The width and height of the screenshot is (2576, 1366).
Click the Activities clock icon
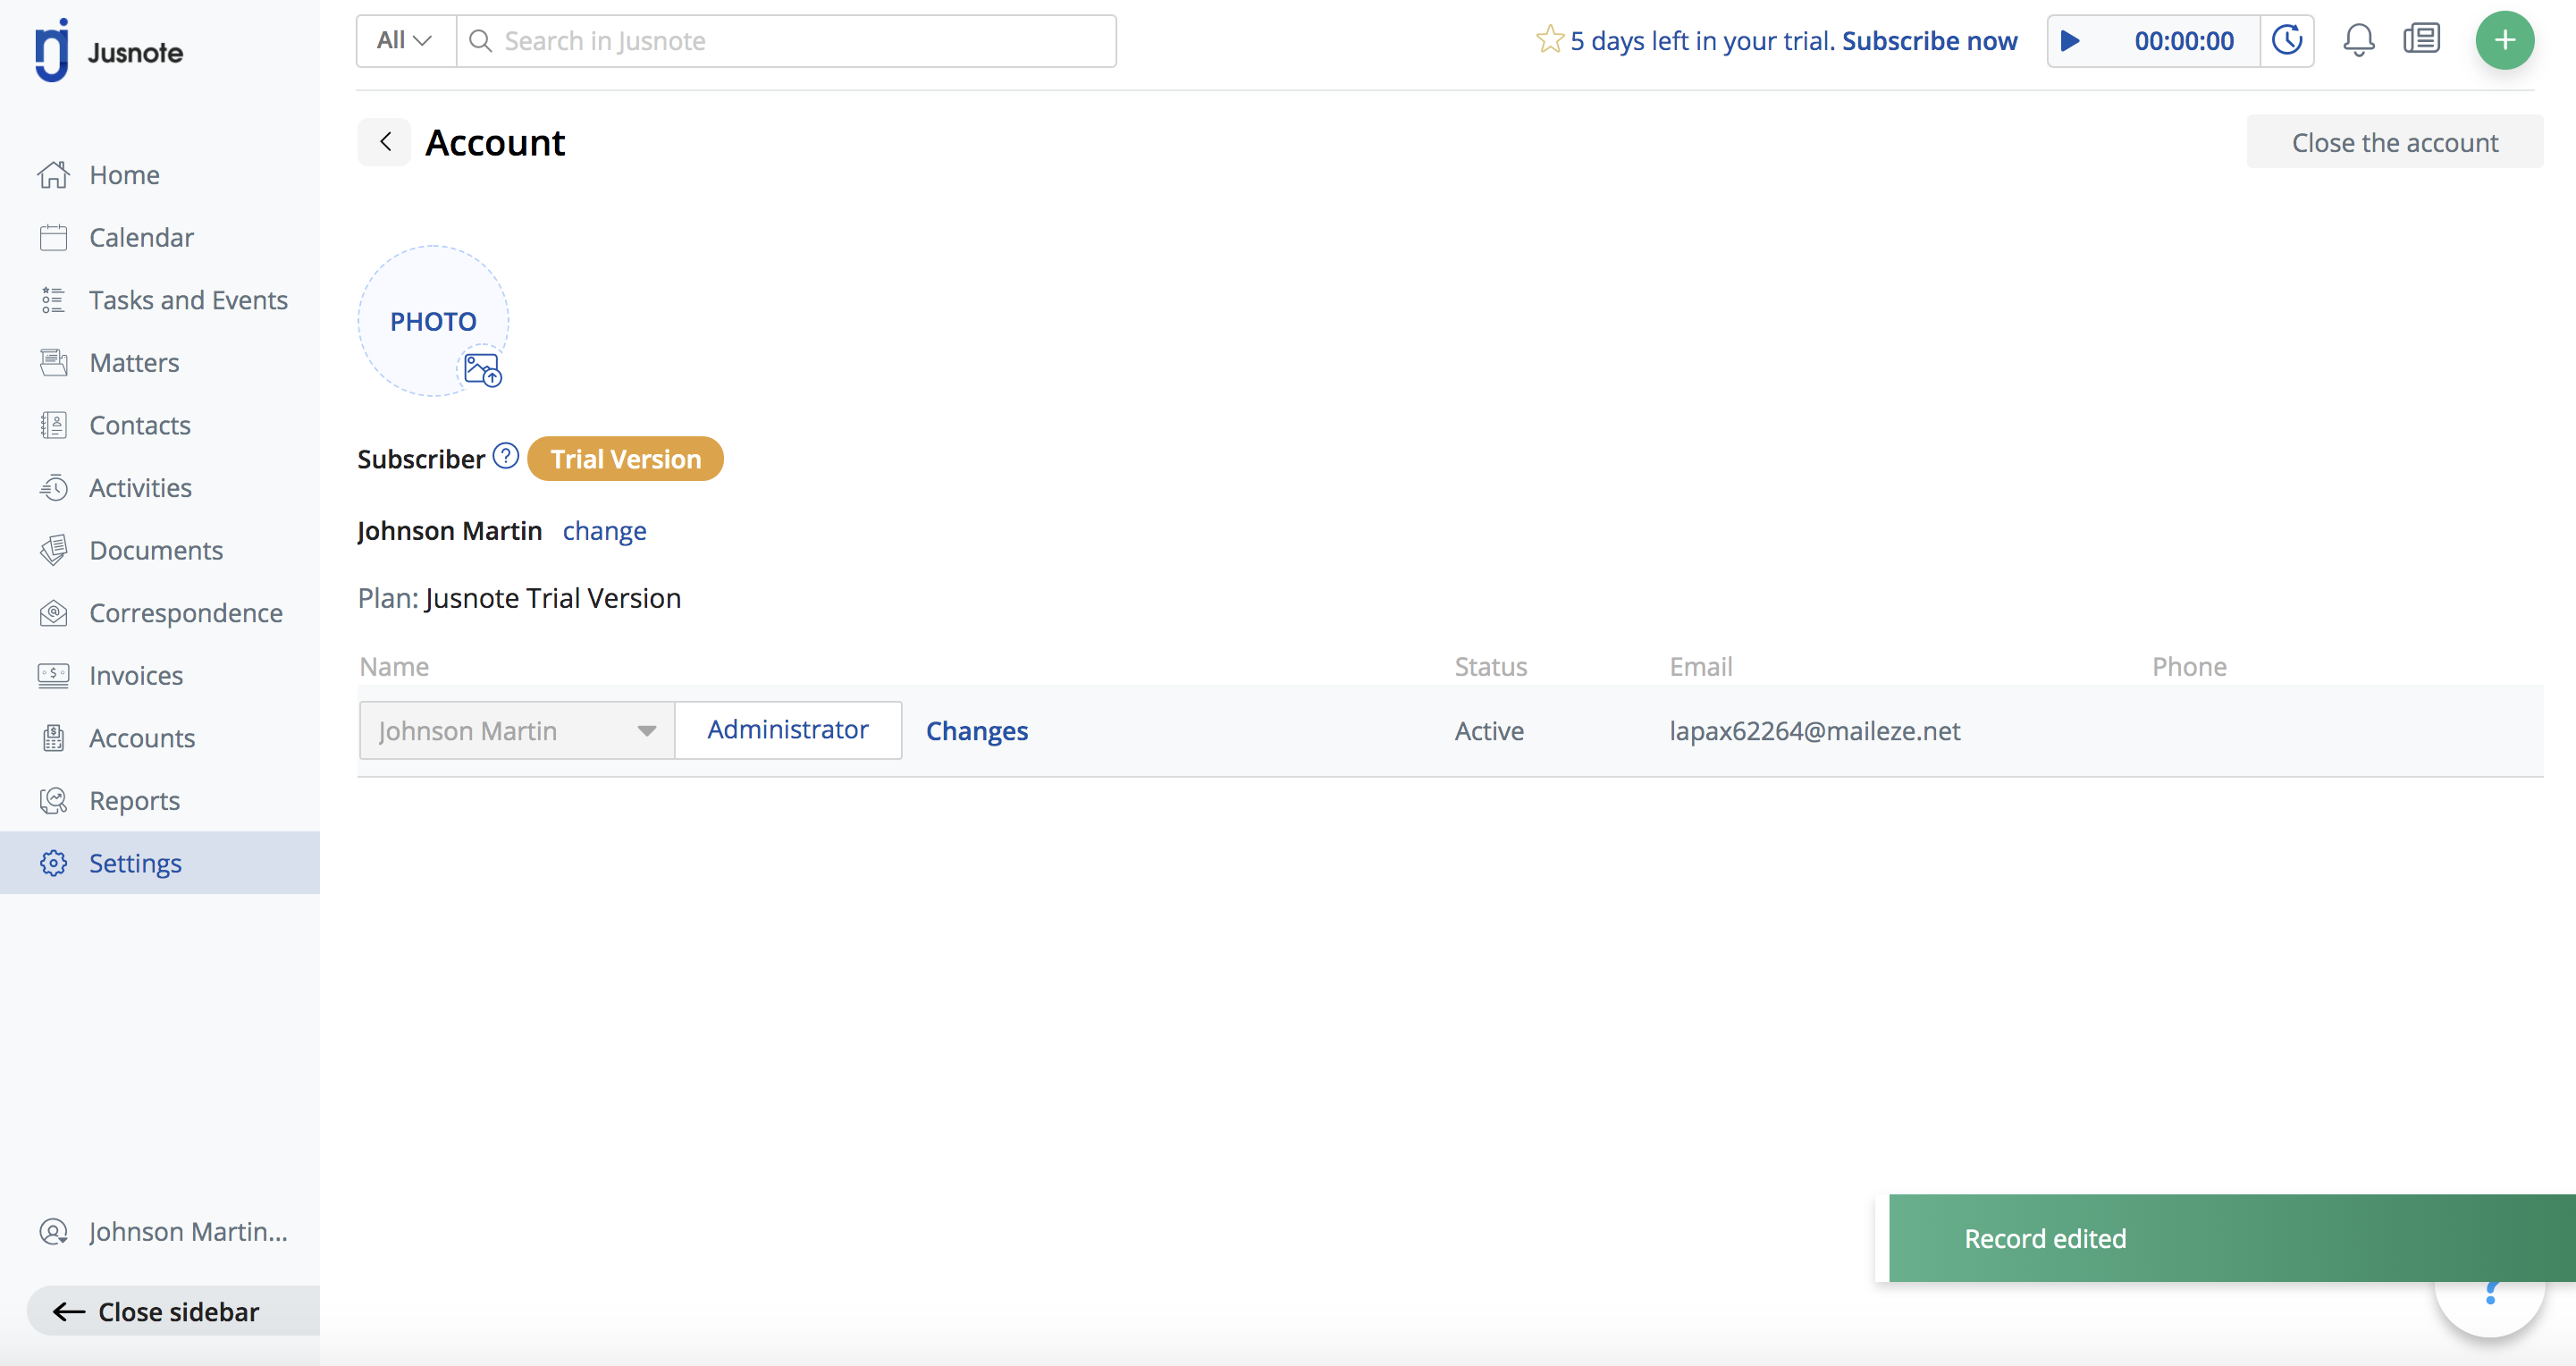click(54, 488)
